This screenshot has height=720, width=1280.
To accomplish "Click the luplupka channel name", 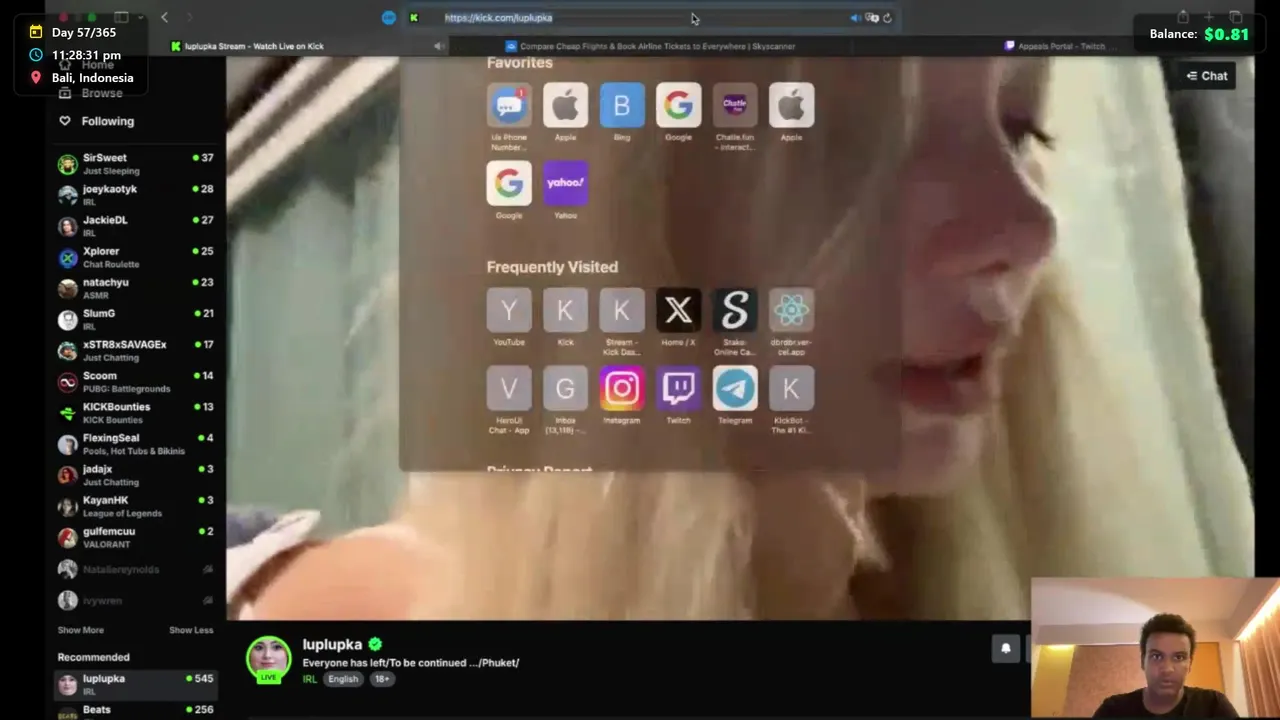I will point(332,645).
